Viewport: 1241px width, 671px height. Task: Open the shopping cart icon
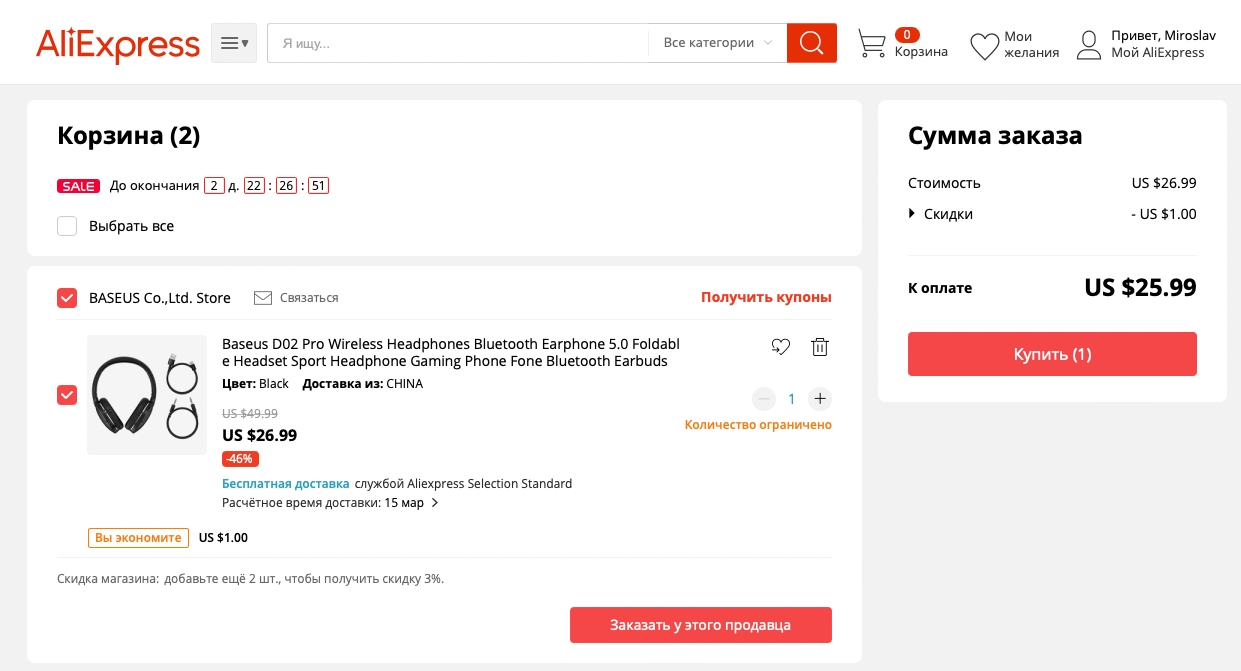pyautogui.click(x=872, y=44)
